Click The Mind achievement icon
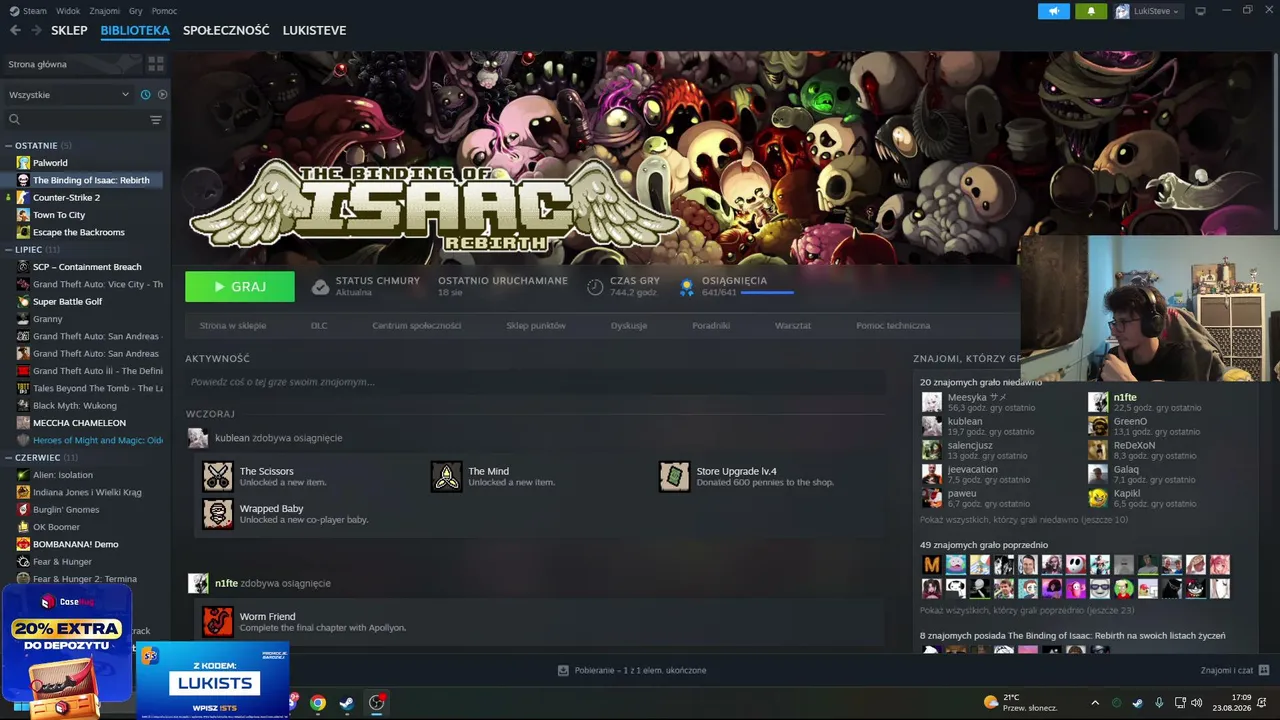Screen dimensions: 1280x720 pyautogui.click(x=447, y=476)
